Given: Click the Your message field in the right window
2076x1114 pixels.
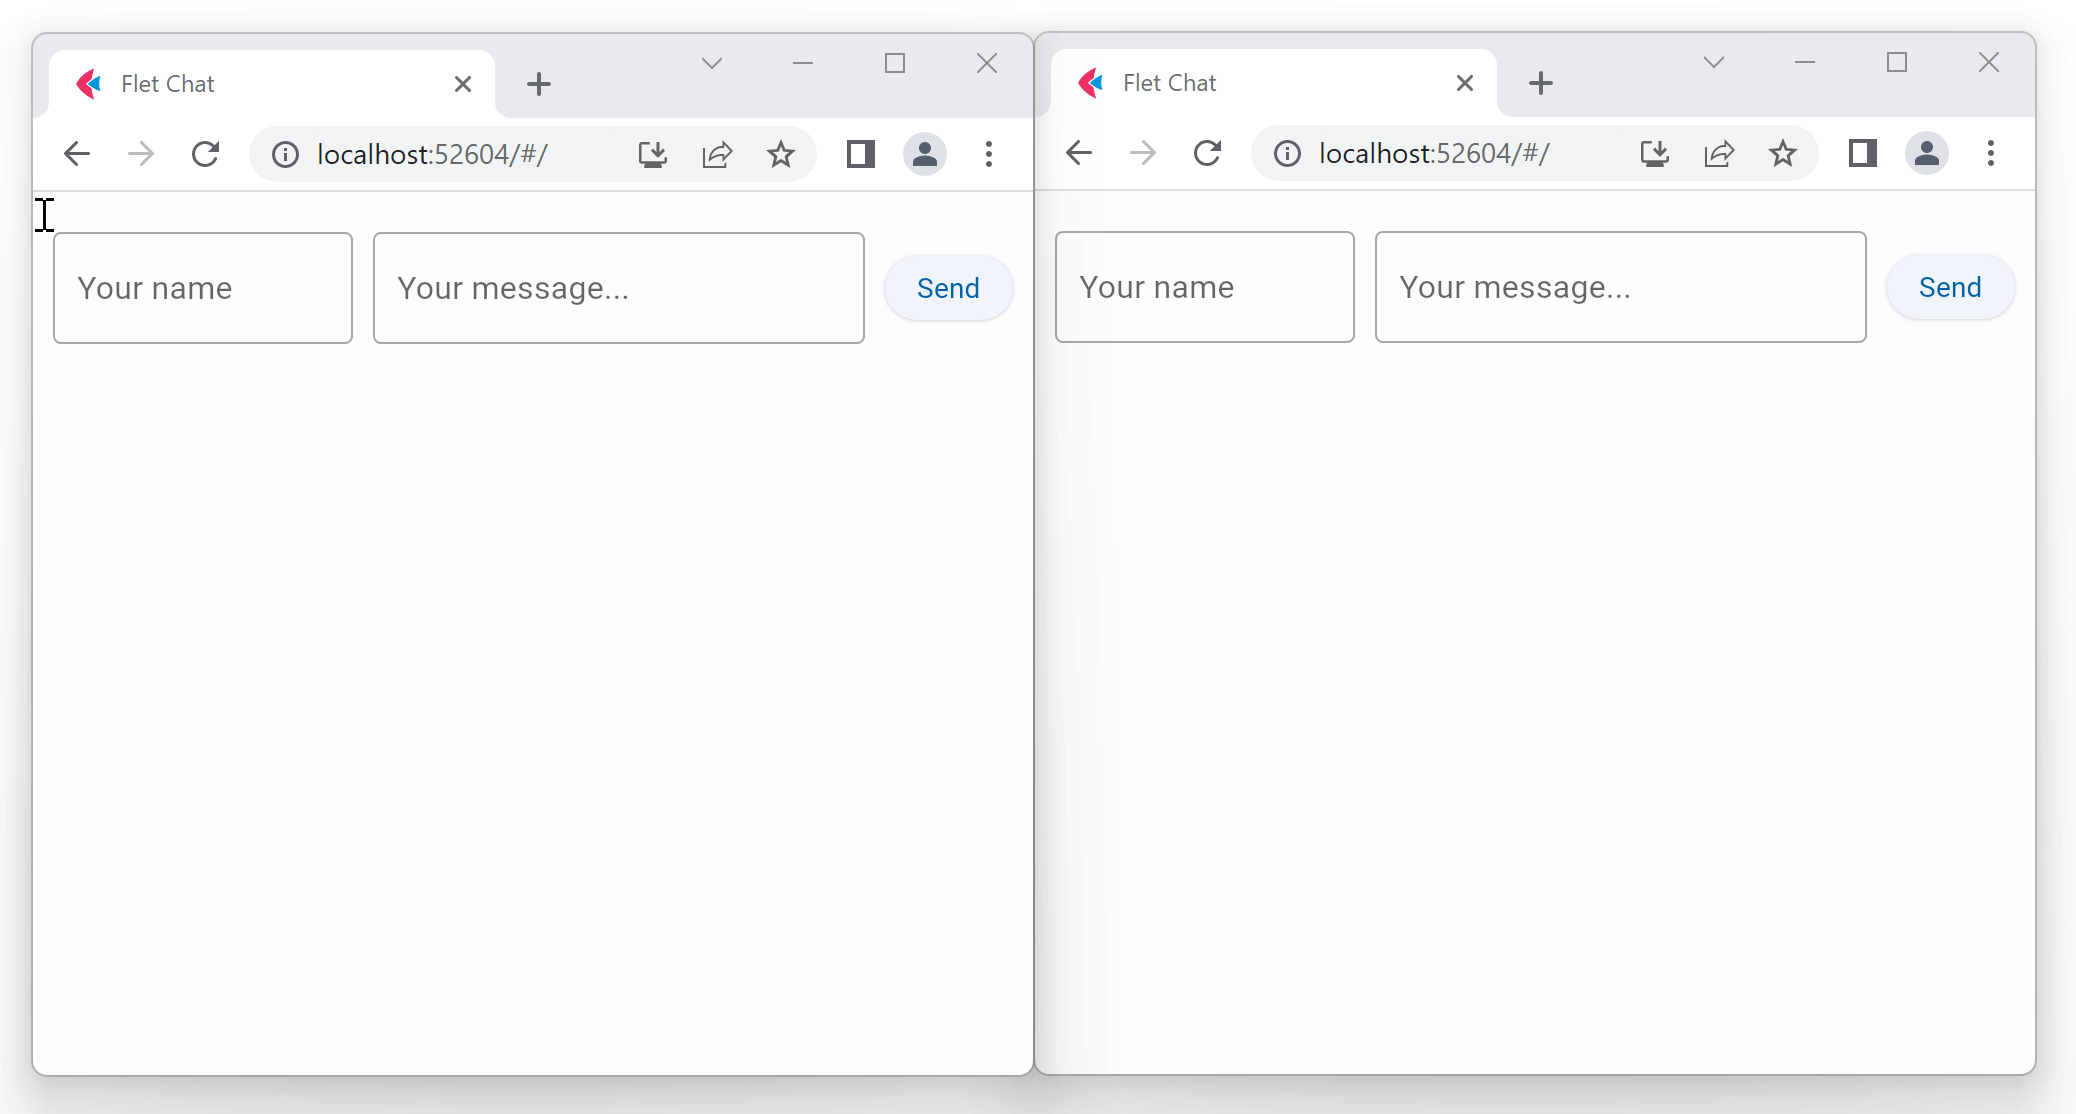Looking at the screenshot, I should tap(1619, 287).
